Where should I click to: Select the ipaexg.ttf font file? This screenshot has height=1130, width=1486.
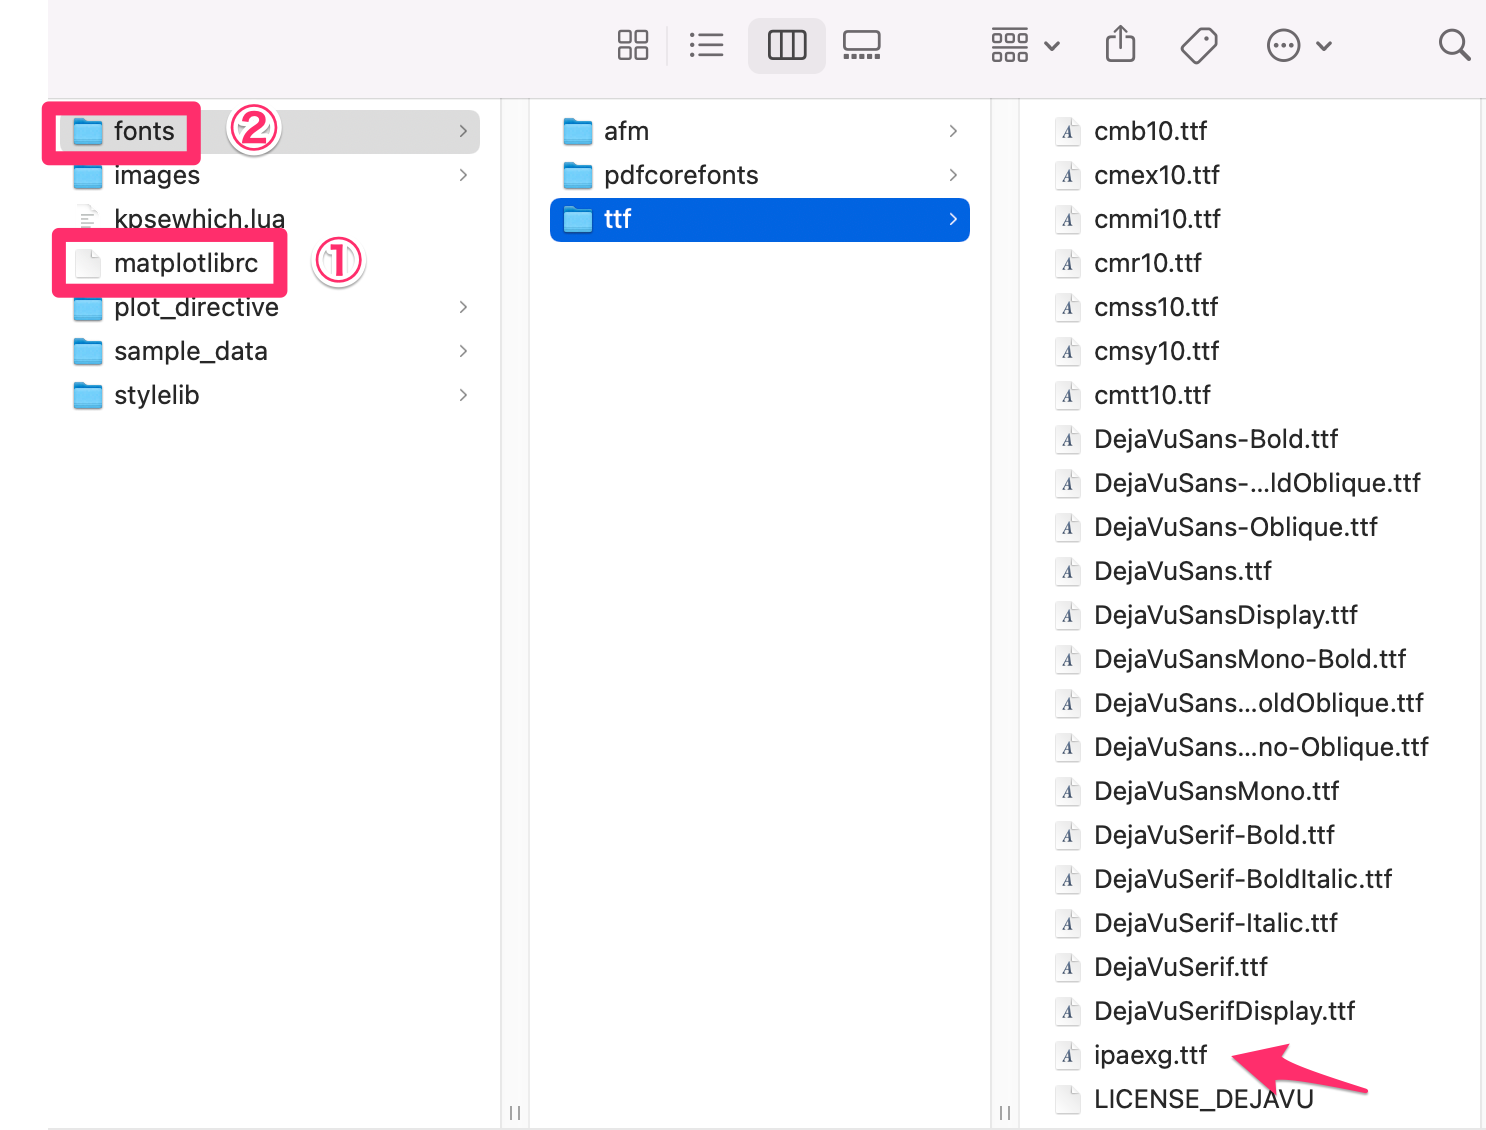[1150, 1055]
